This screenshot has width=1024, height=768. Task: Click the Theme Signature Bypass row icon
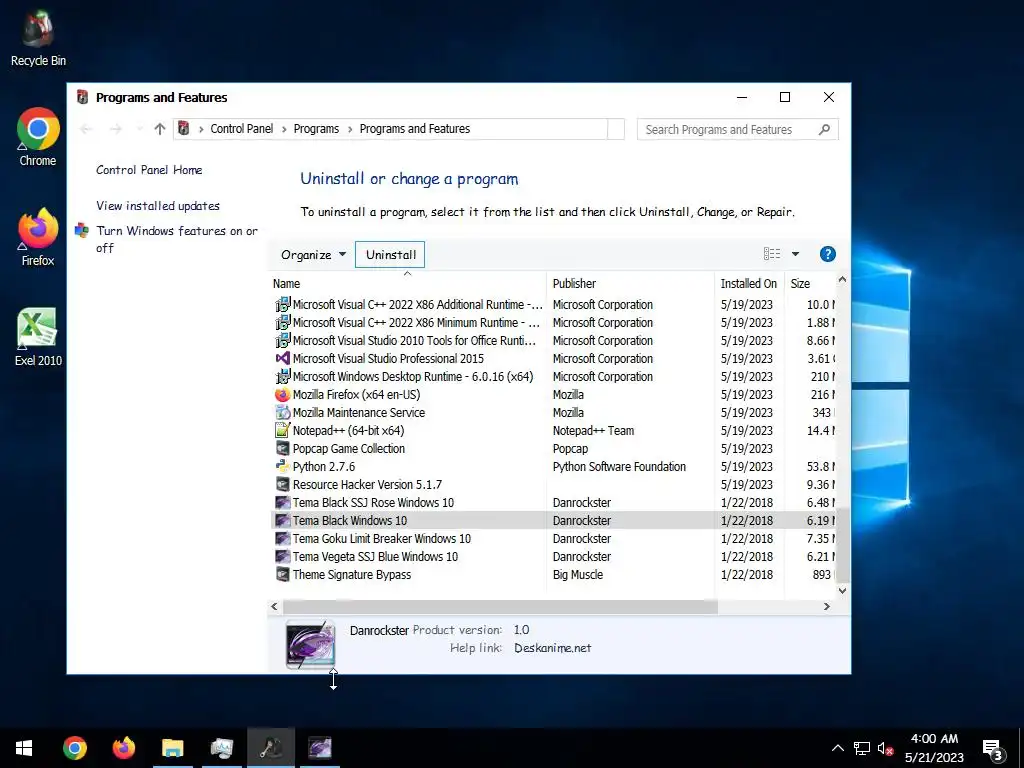coord(282,575)
